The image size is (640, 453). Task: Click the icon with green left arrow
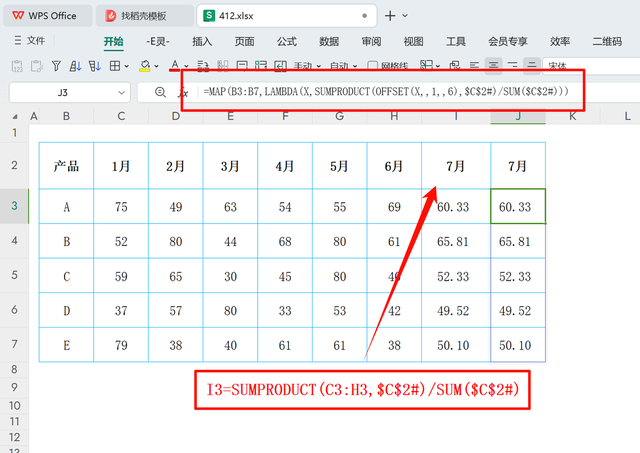(x=280, y=66)
